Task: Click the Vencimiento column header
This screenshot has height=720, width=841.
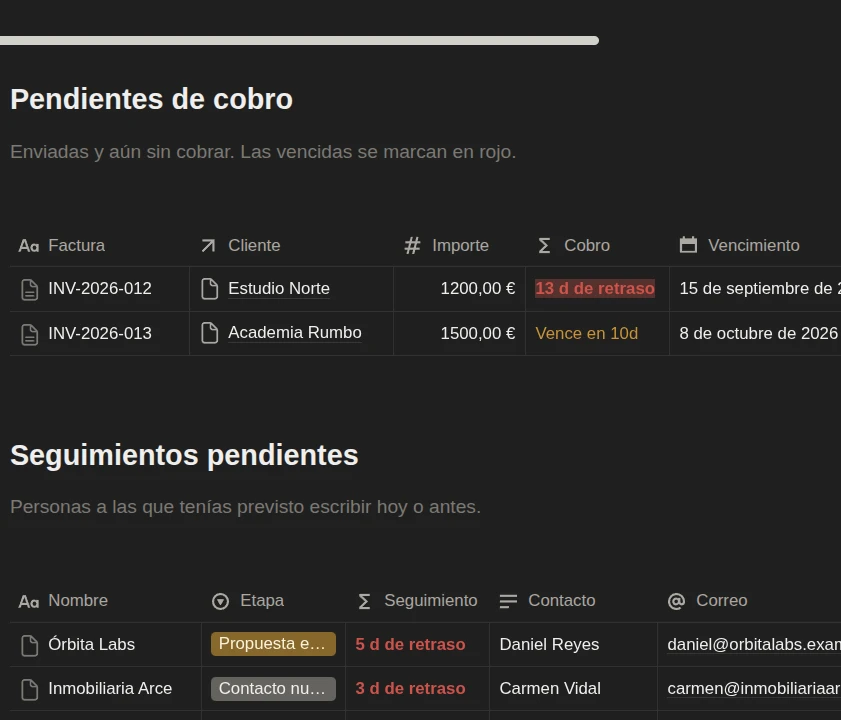Action: tap(755, 245)
